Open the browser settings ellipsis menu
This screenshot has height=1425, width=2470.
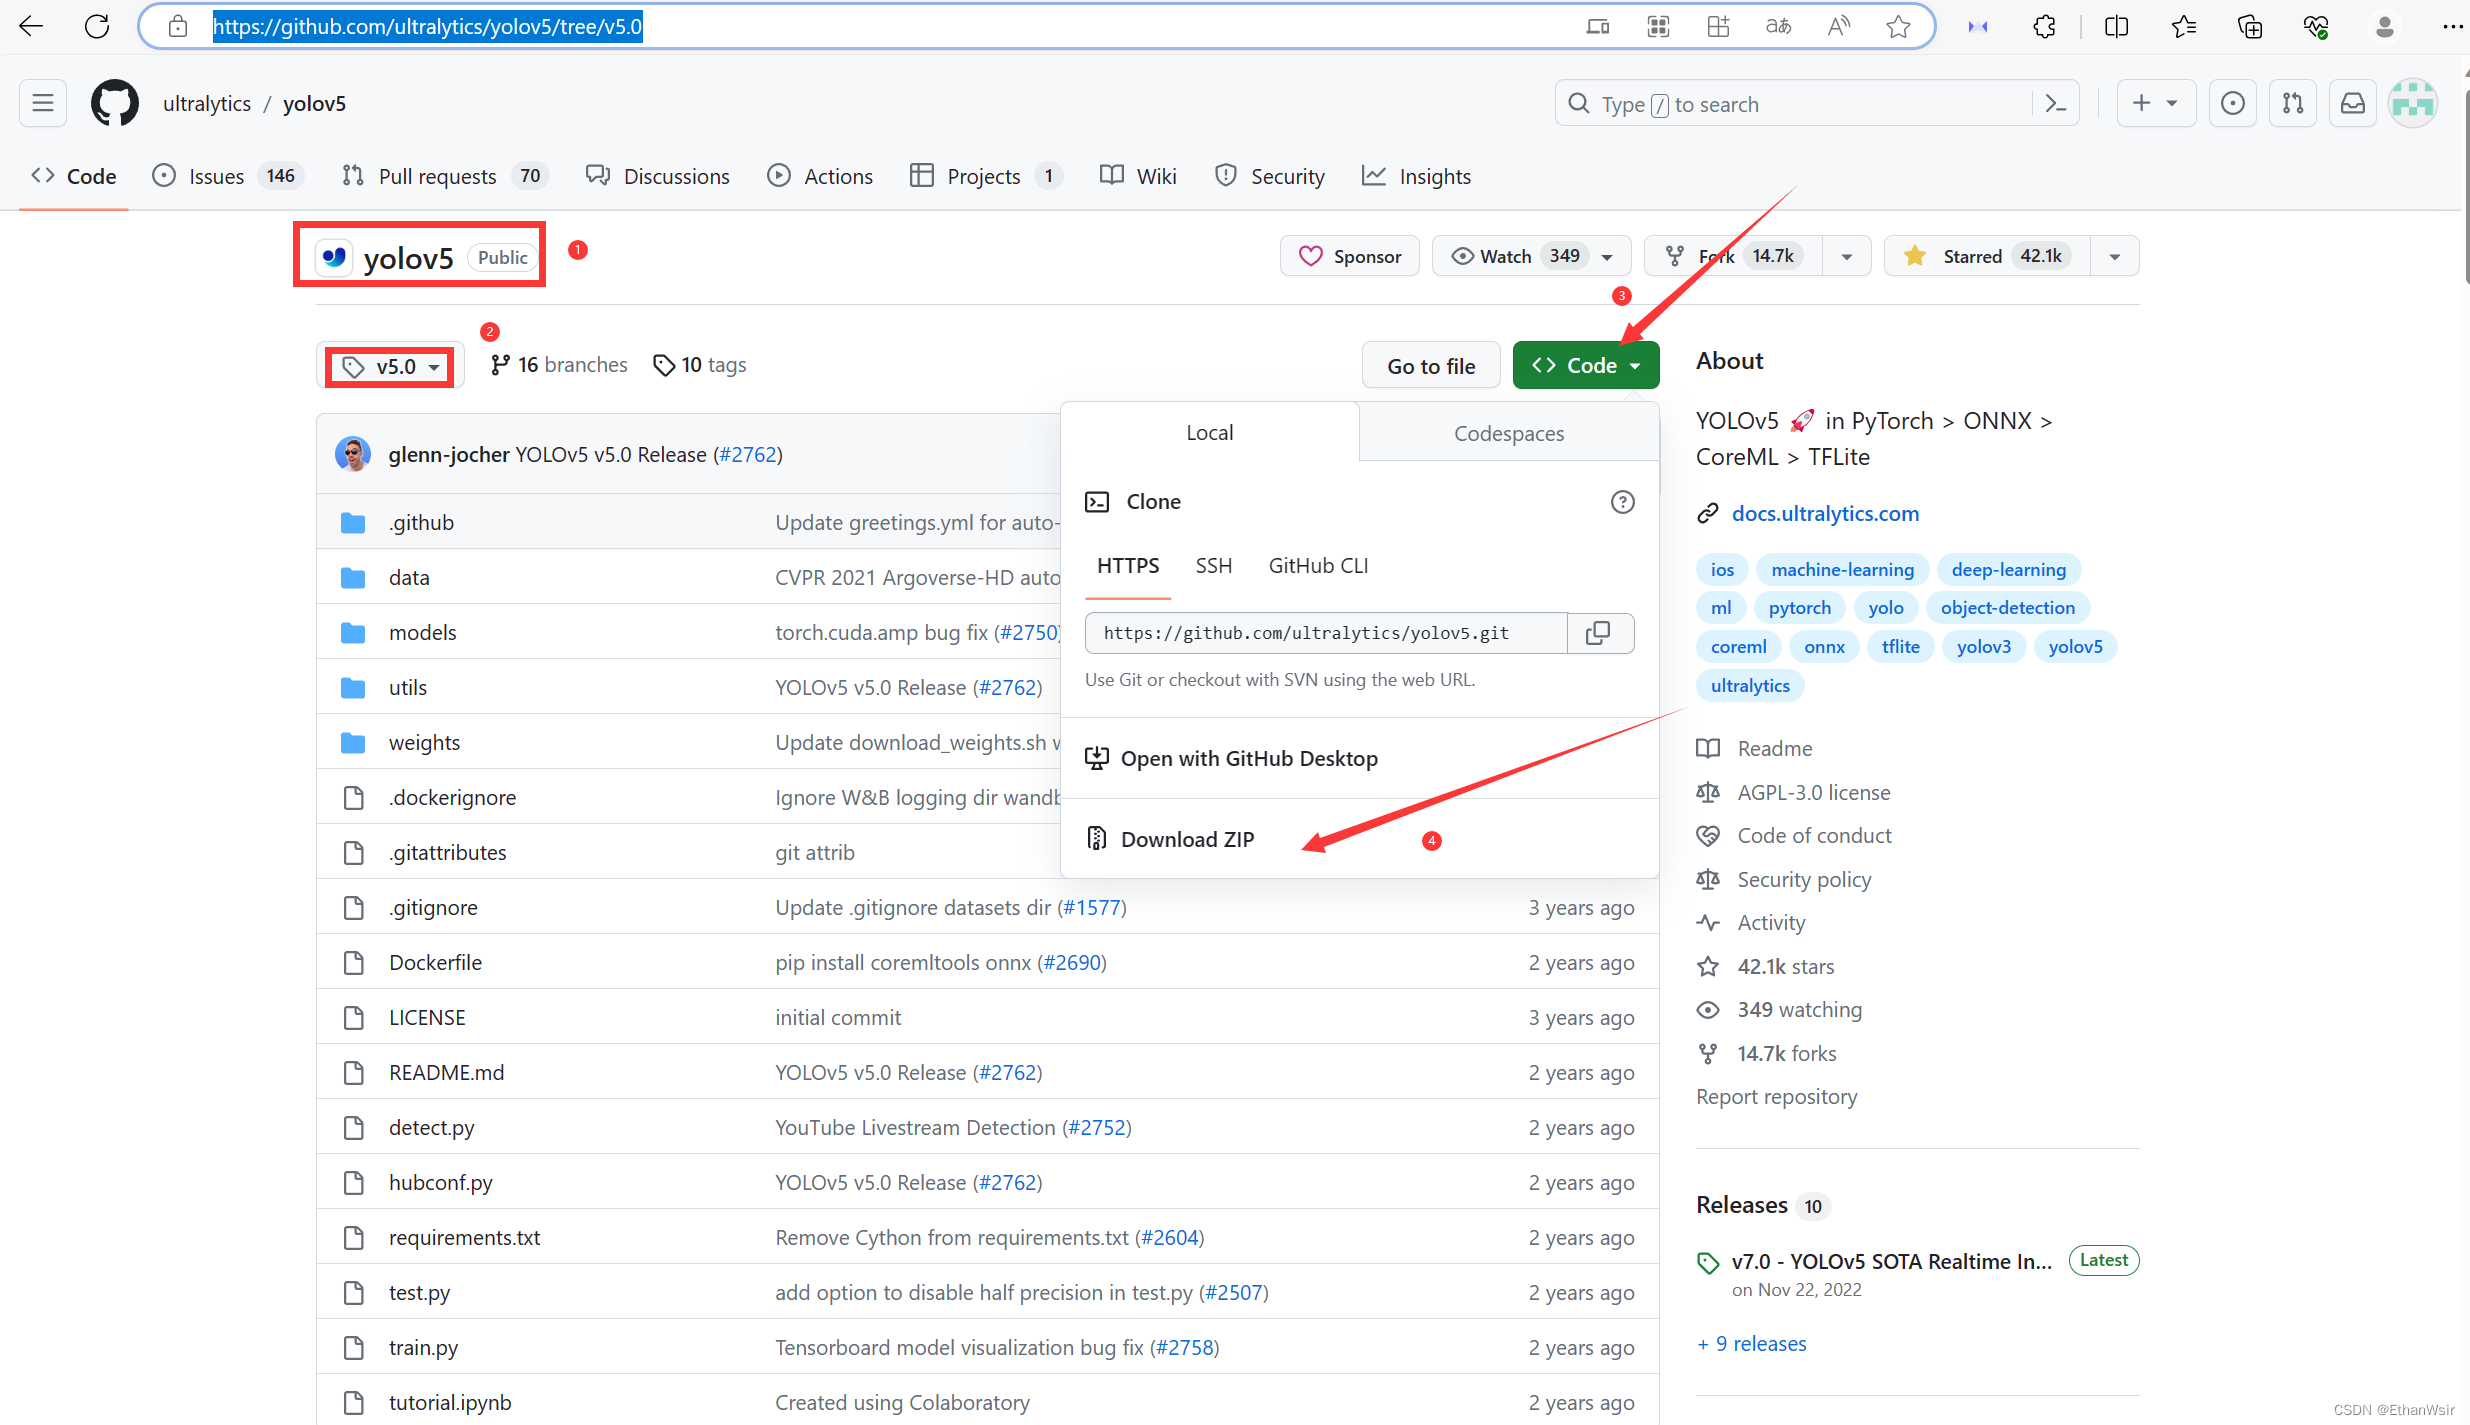[x=2452, y=26]
